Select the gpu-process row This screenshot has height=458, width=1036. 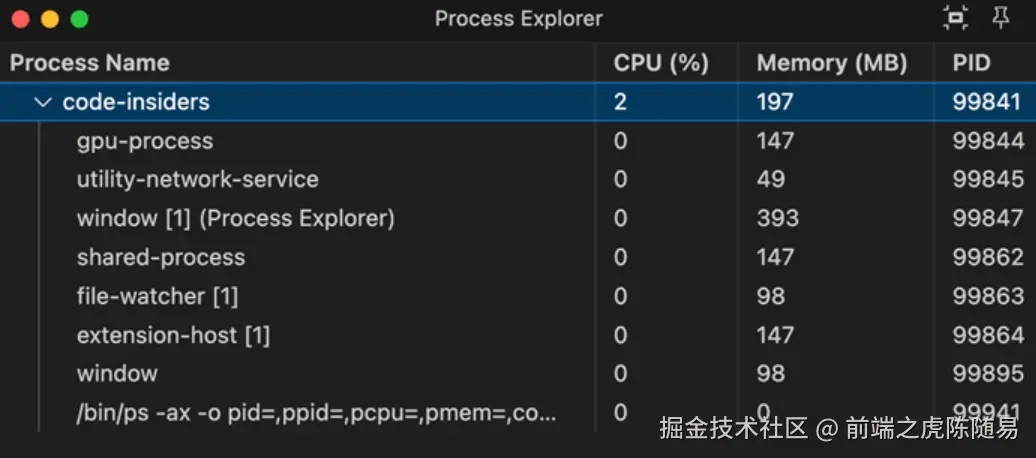(145, 141)
